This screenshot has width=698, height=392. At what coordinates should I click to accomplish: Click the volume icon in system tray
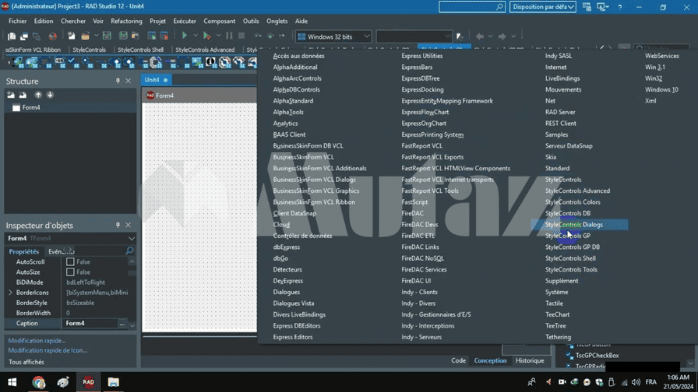click(636, 382)
